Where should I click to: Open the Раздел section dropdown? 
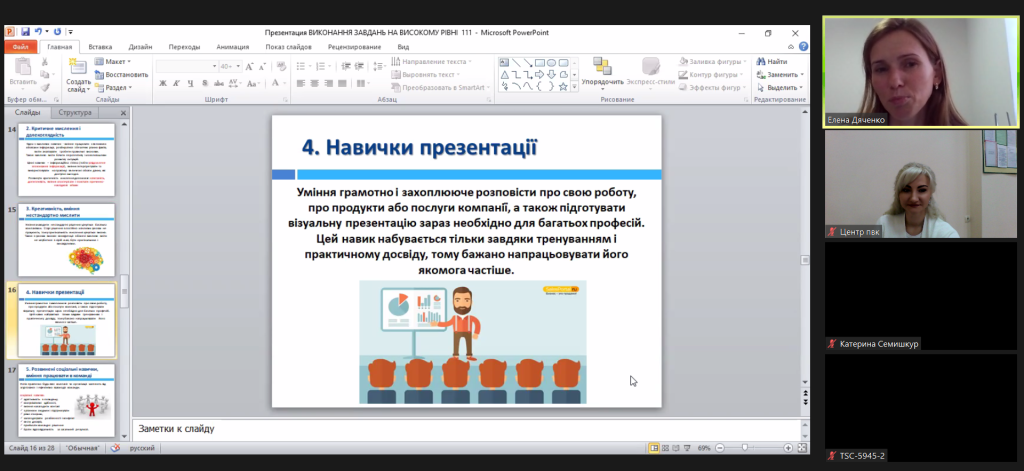point(116,87)
